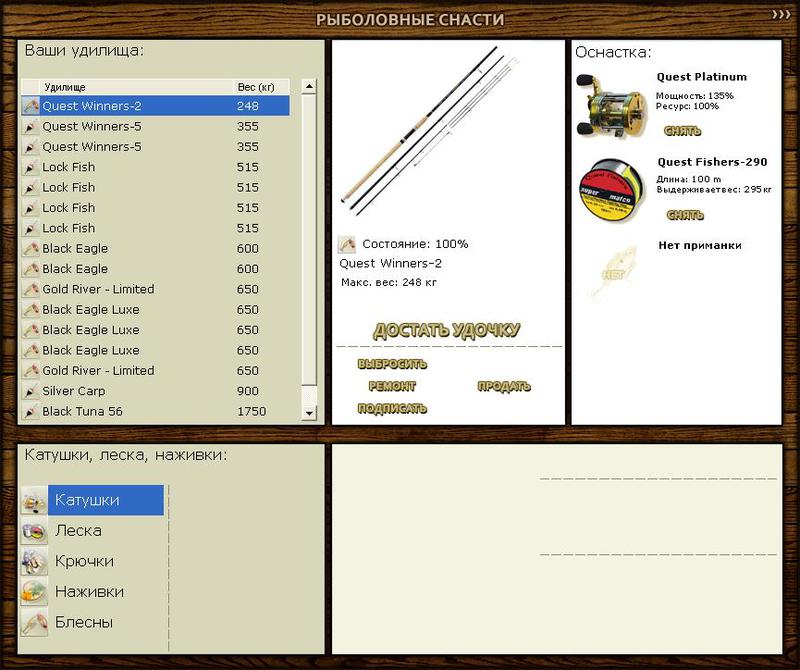Image resolution: width=800 pixels, height=670 pixels.
Task: Click the РЕМОНТ button
Action: 392,386
